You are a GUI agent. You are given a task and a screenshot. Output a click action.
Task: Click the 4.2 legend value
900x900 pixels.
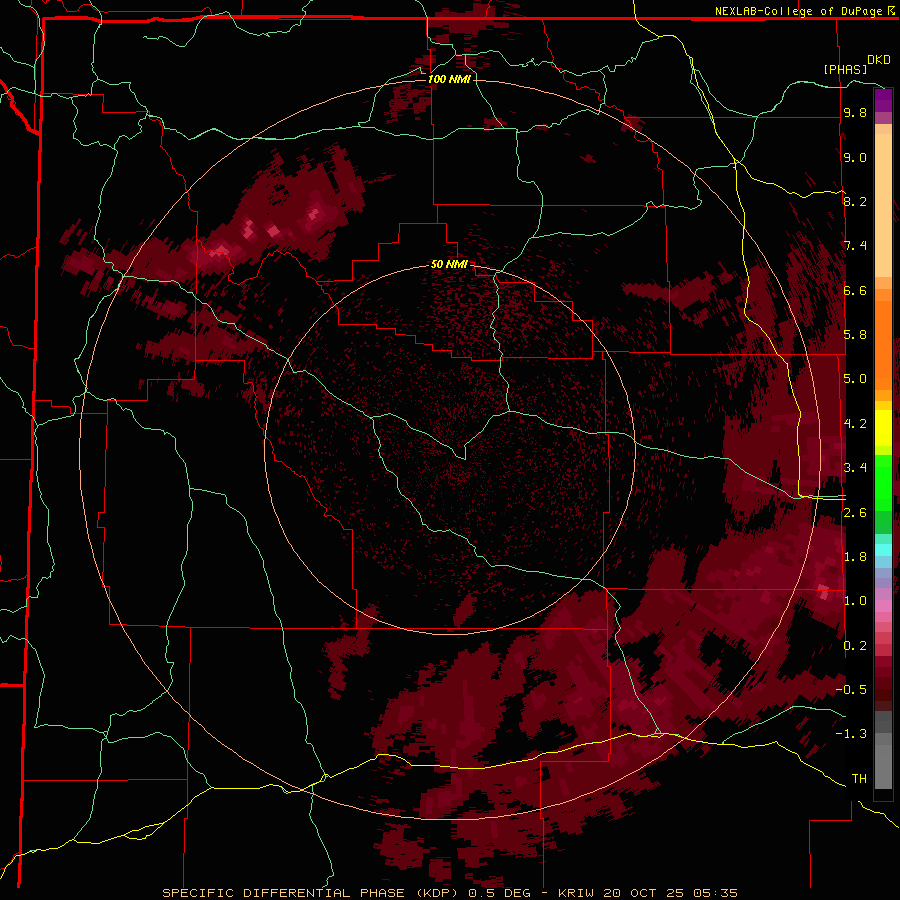point(855,424)
